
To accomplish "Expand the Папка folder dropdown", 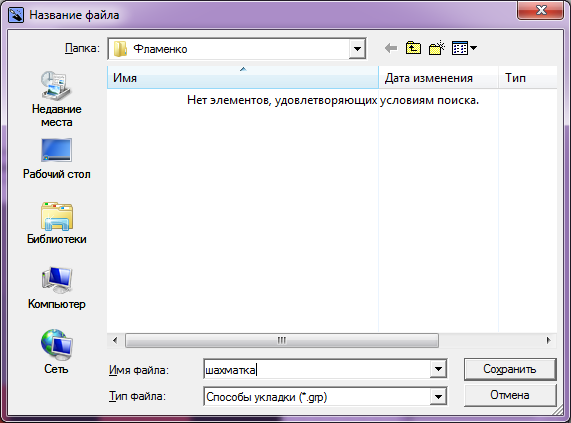I will [x=357, y=49].
